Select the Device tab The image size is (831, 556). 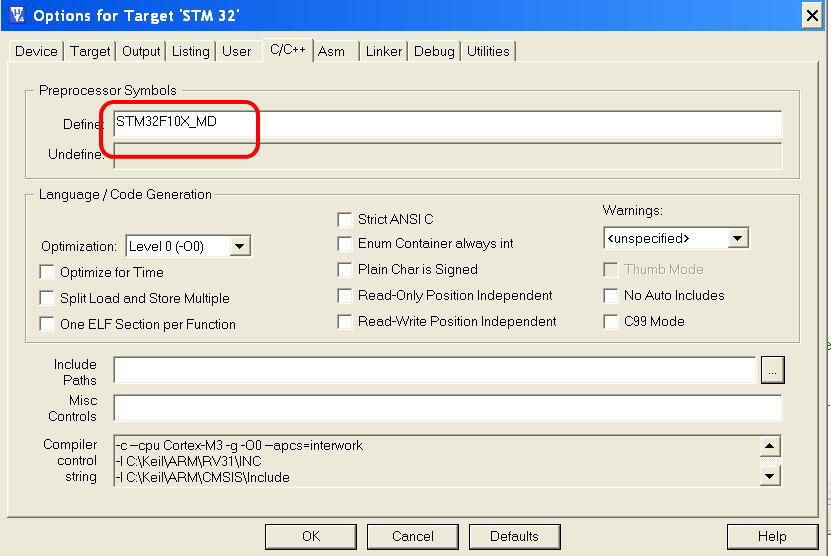(36, 51)
